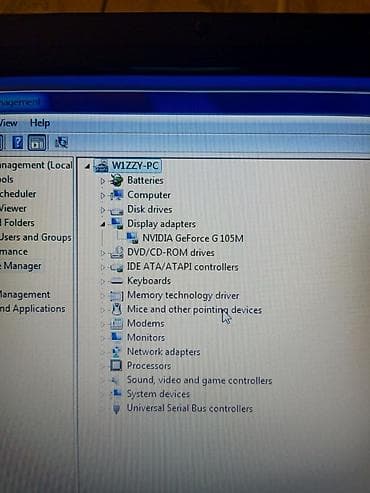The height and width of the screenshot is (493, 370).
Task: Click Universal Serial Bus controllers icon
Action: click(x=116, y=409)
